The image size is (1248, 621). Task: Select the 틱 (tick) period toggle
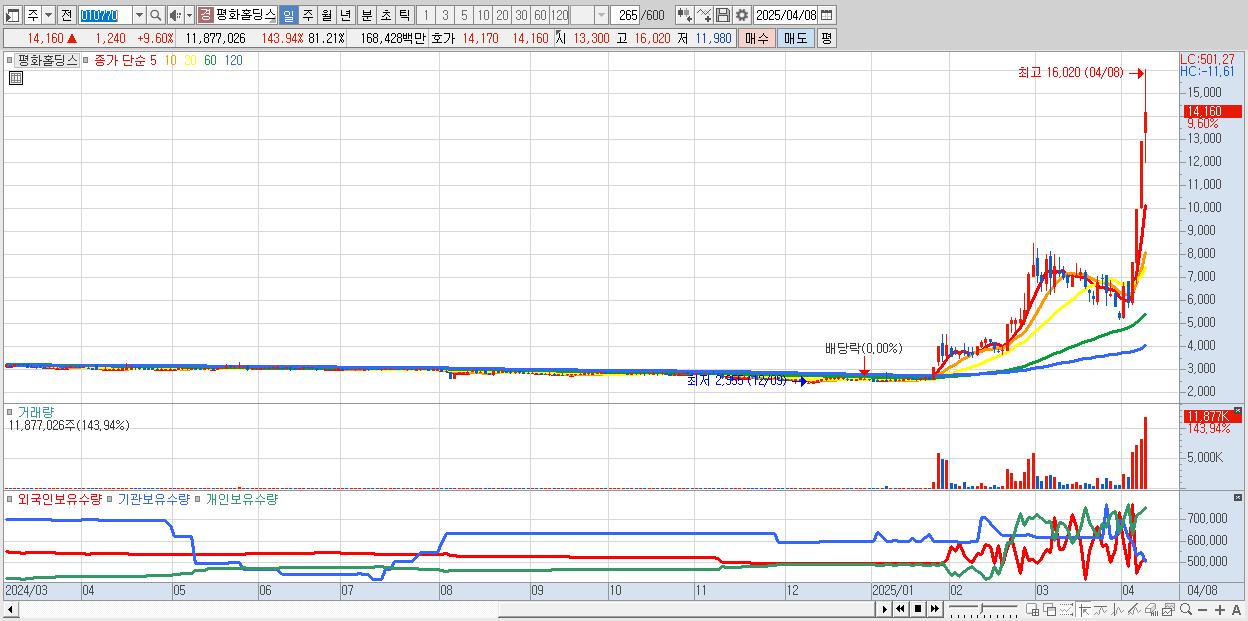click(404, 15)
